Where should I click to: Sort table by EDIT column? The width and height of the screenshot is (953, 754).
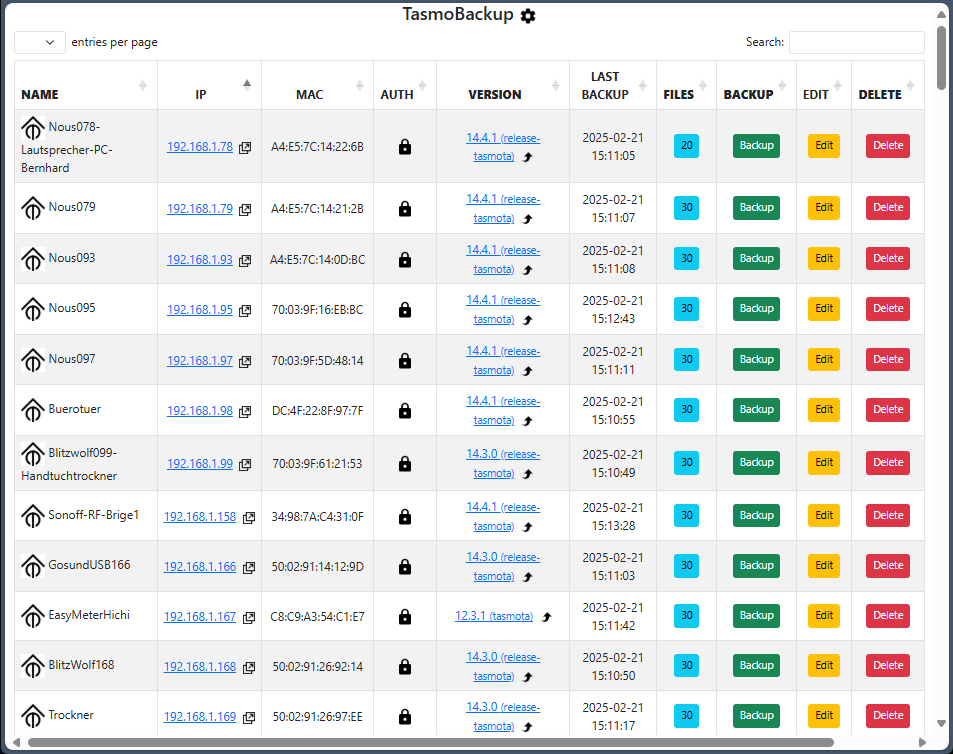[824, 85]
